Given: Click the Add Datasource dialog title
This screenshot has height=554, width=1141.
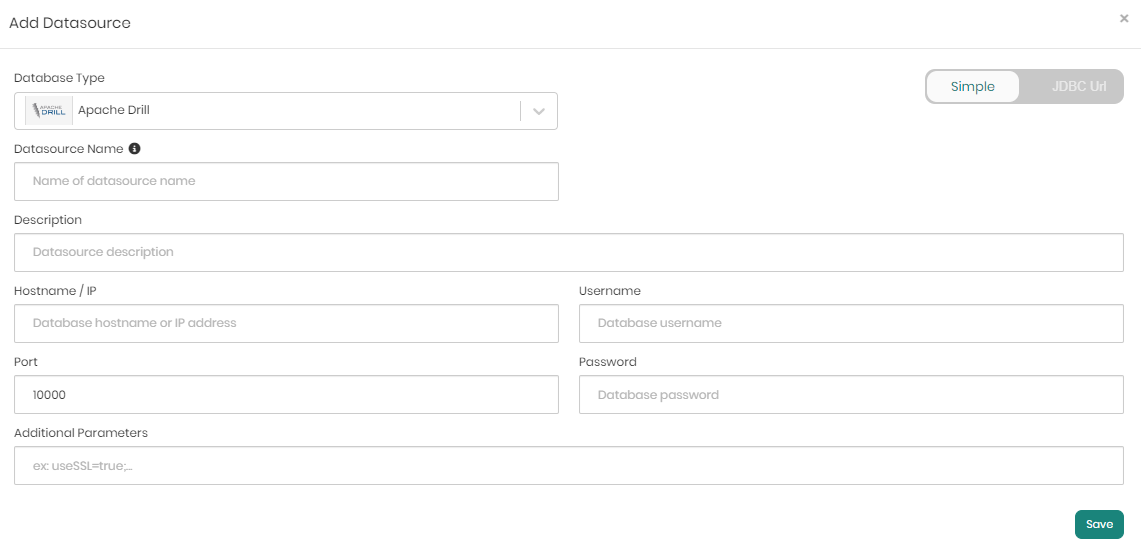Looking at the screenshot, I should pos(70,23).
